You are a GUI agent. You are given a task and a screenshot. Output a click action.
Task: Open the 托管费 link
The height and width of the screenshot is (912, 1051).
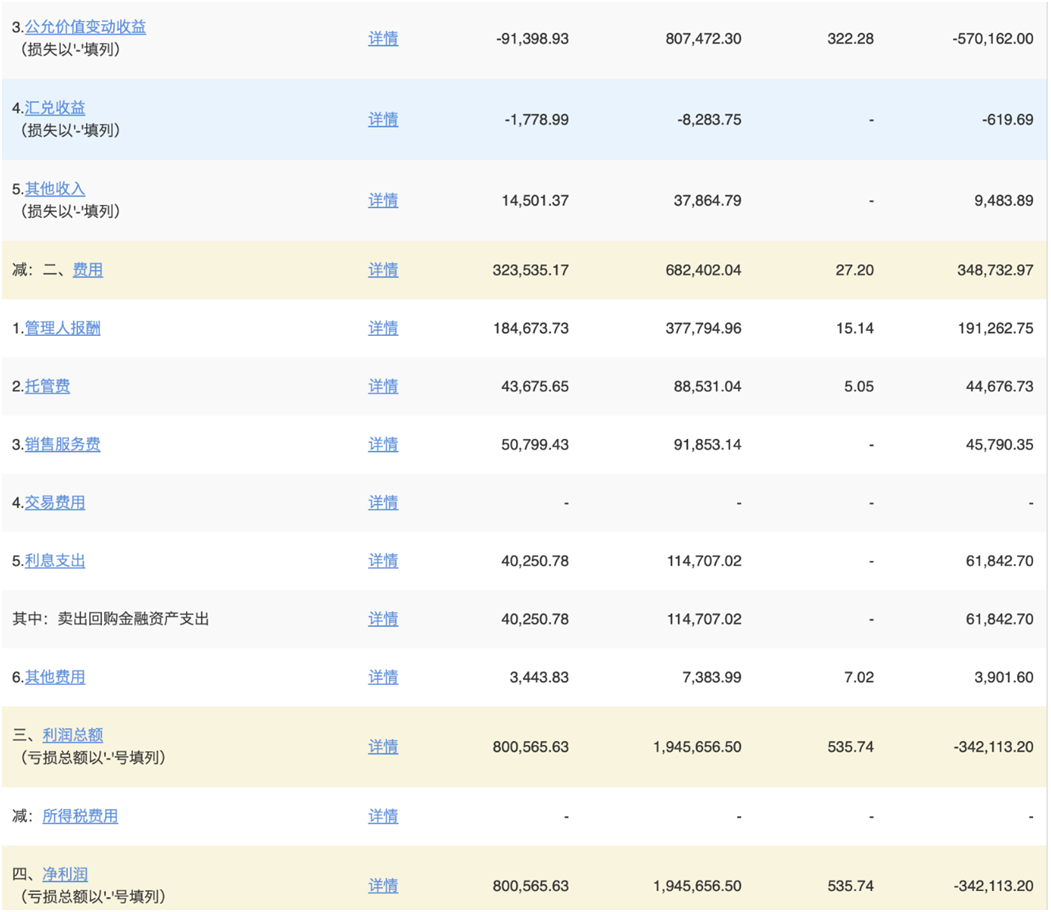point(47,386)
